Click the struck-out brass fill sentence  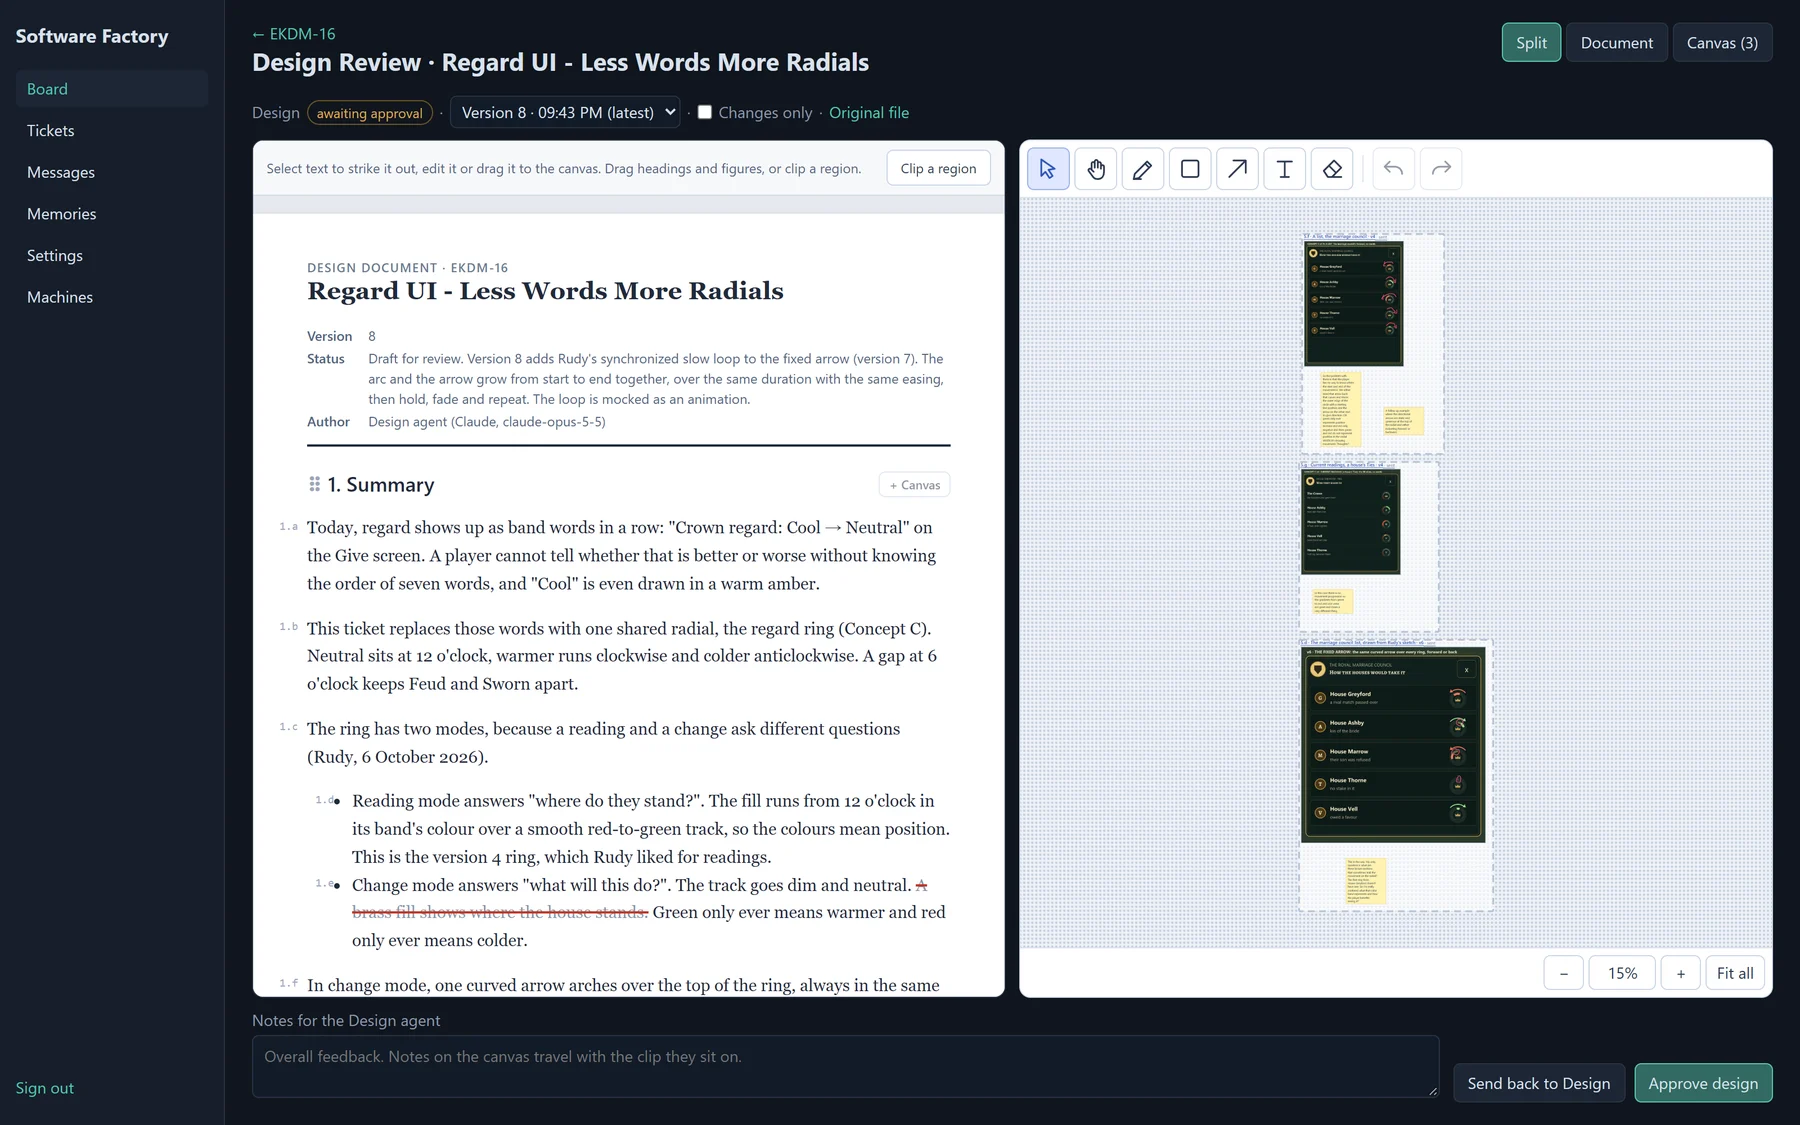pyautogui.click(x=500, y=912)
